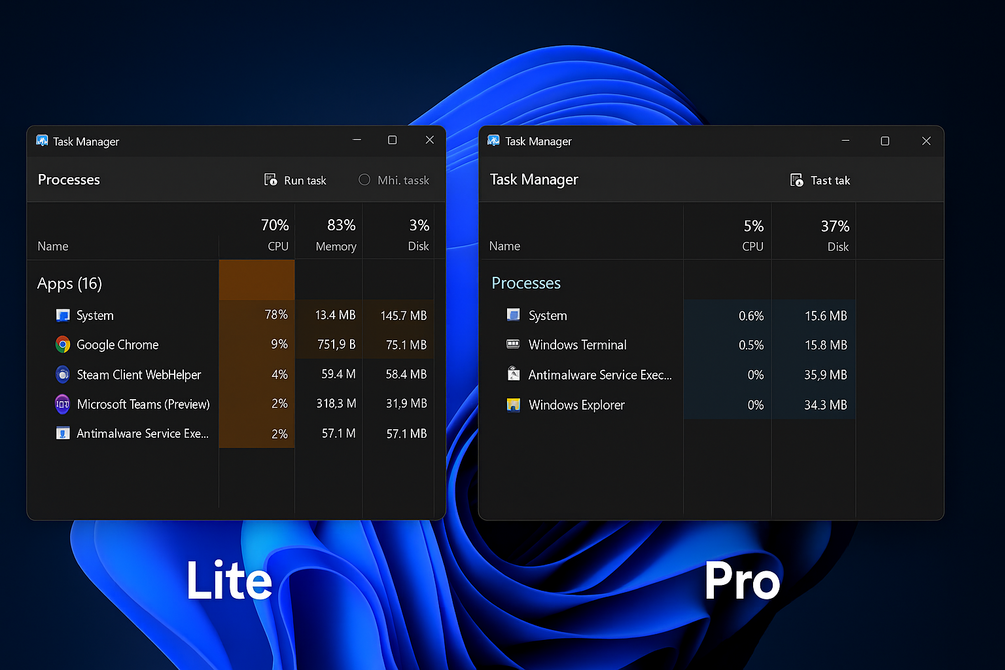
Task: Click the Steam Client WebHelper icon
Action: pos(63,374)
